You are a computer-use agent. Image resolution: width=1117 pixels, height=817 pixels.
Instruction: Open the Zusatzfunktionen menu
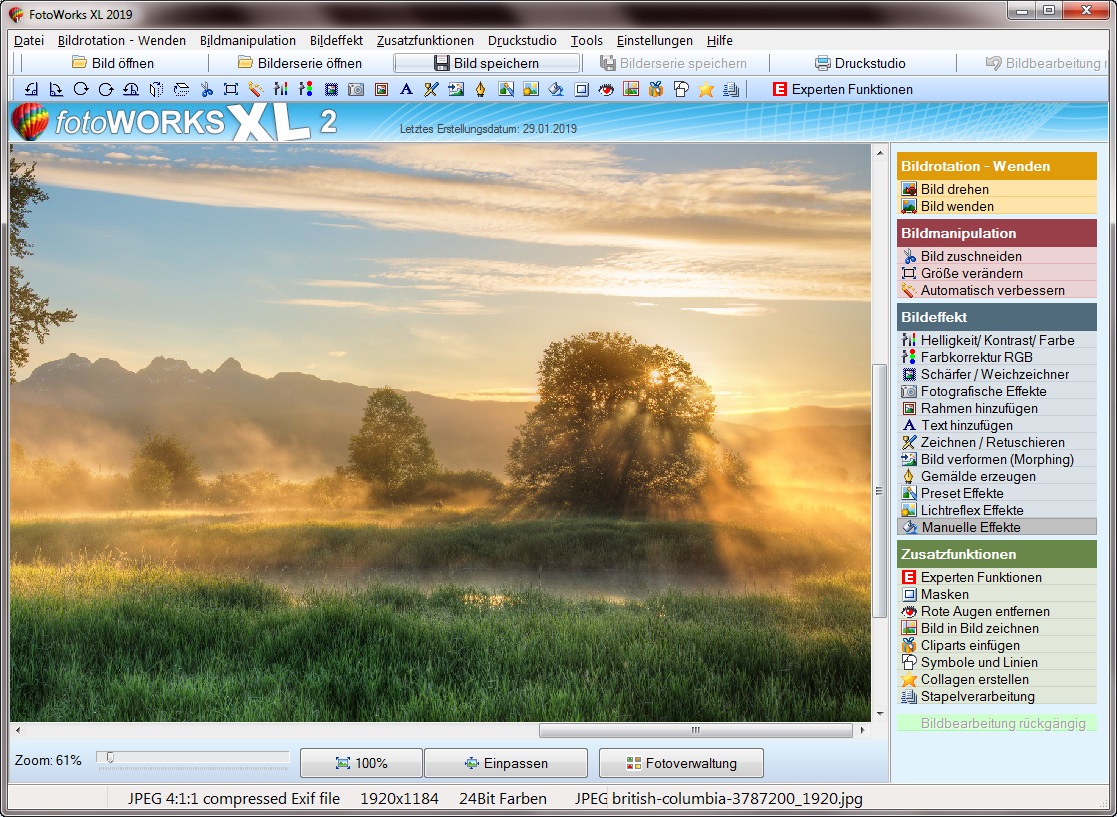click(x=425, y=41)
